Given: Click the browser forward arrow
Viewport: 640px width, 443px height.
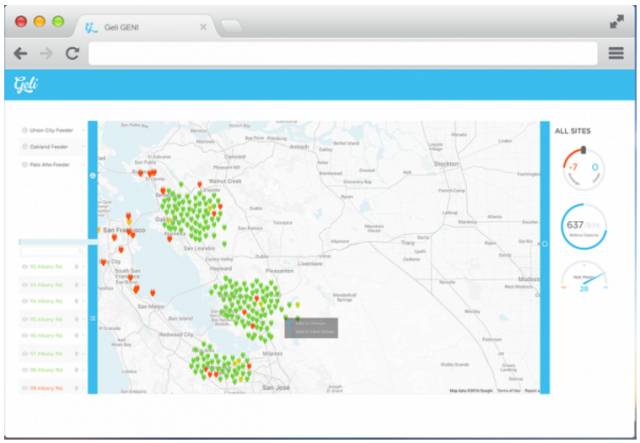Looking at the screenshot, I should tap(46, 53).
